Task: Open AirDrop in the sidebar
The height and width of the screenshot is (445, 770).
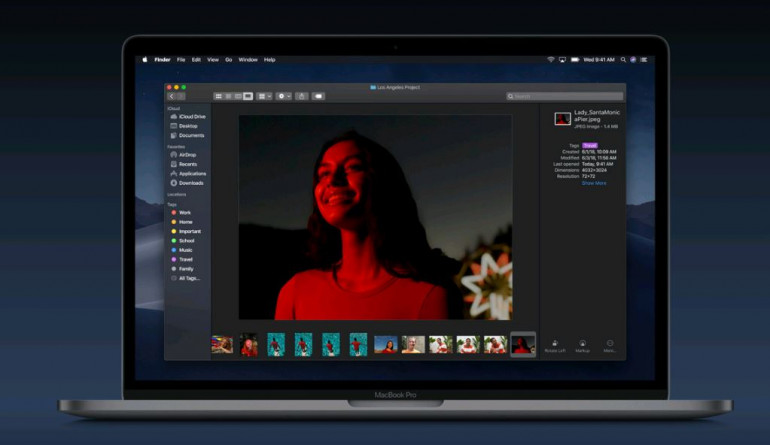Action: click(185, 155)
